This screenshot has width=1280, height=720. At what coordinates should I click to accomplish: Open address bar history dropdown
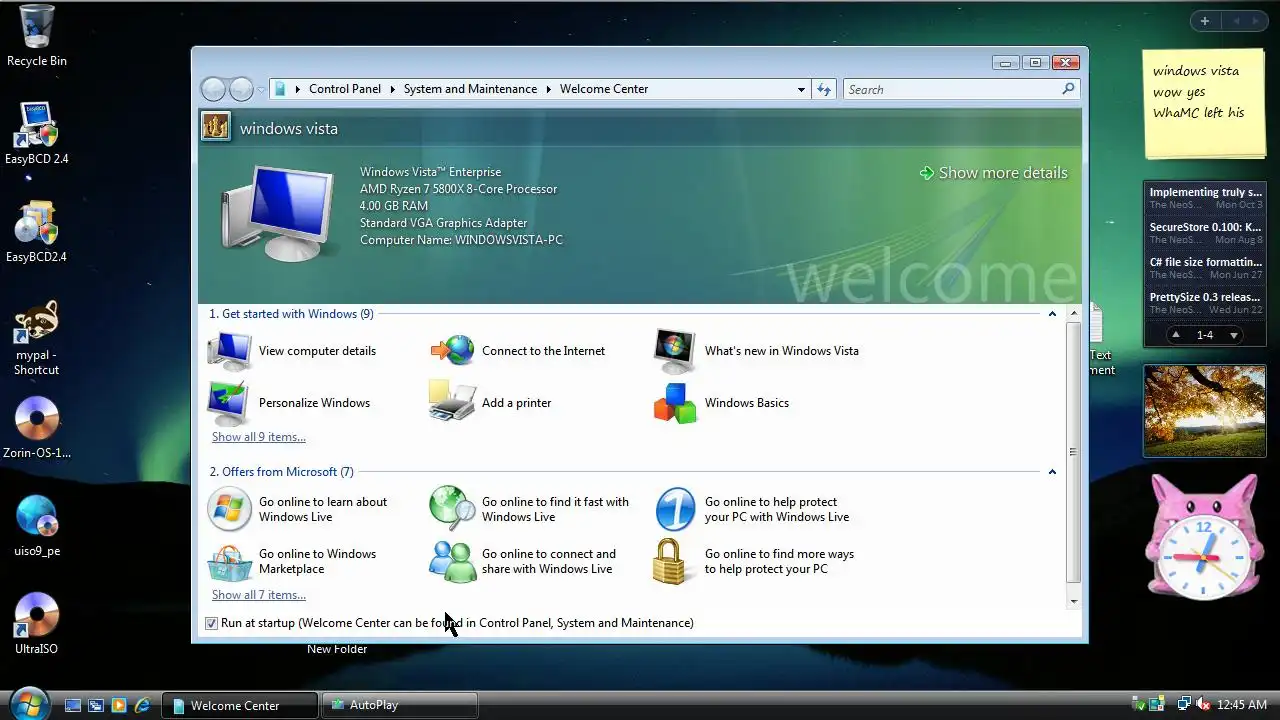tap(801, 89)
